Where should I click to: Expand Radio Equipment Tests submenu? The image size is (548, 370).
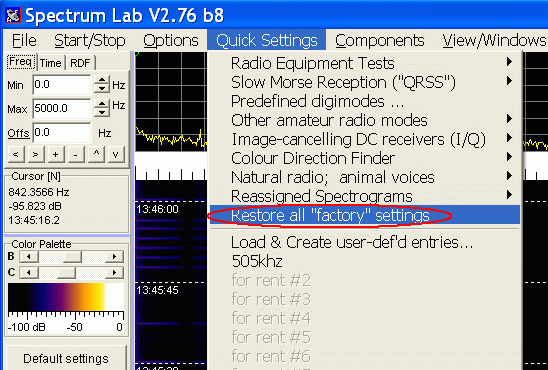(x=365, y=64)
